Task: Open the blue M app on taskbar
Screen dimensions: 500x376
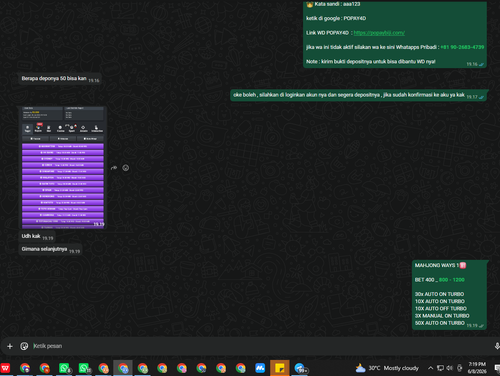Action: click(260, 368)
